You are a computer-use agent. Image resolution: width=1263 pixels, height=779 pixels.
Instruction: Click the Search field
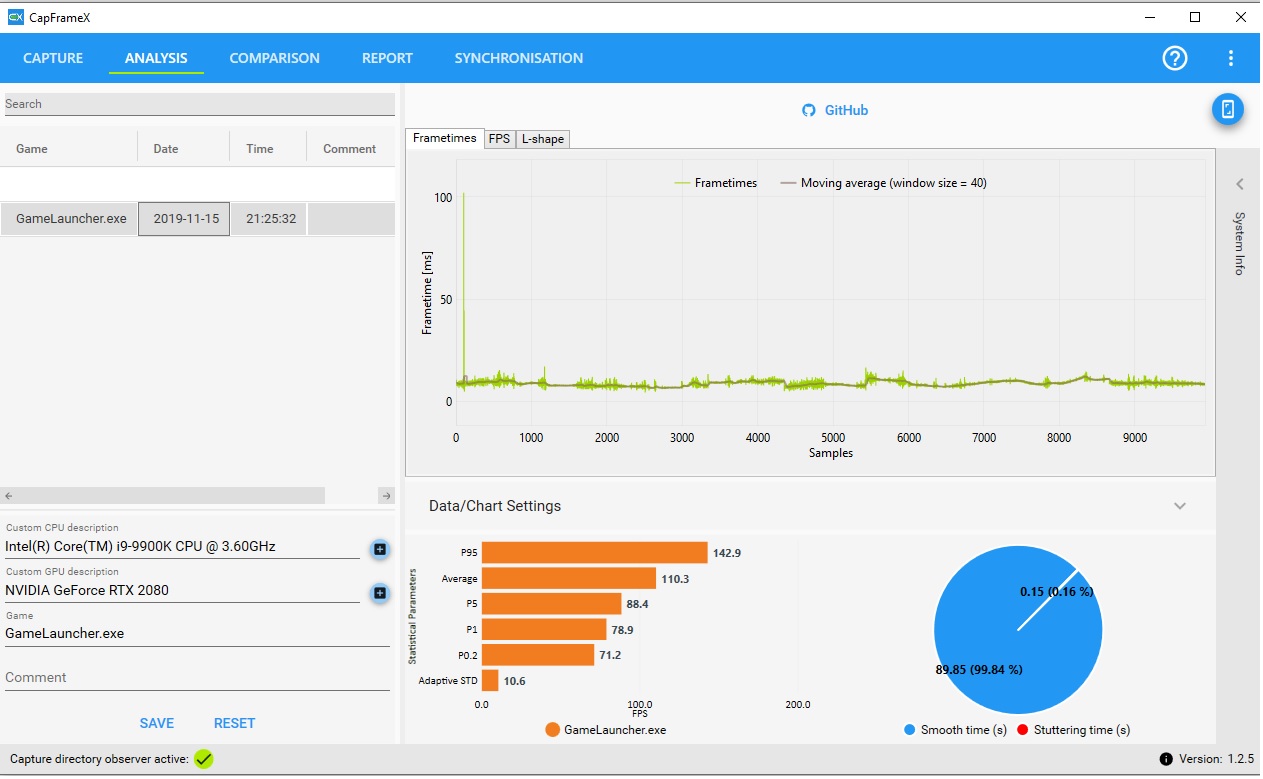199,104
